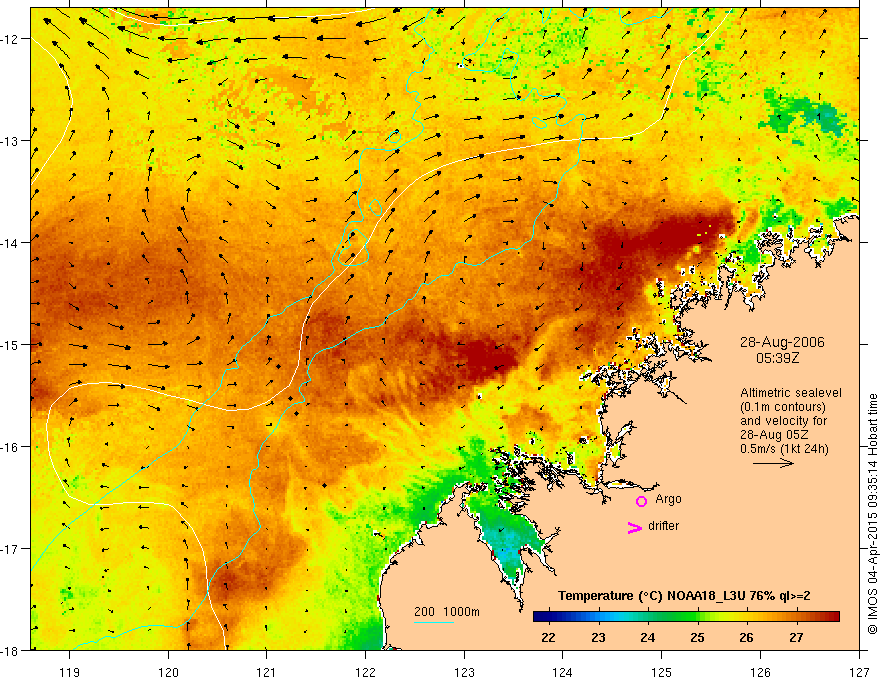The height and width of the screenshot is (680, 880).
Task: Click the -17 latitude axis label
Action: 11,549
